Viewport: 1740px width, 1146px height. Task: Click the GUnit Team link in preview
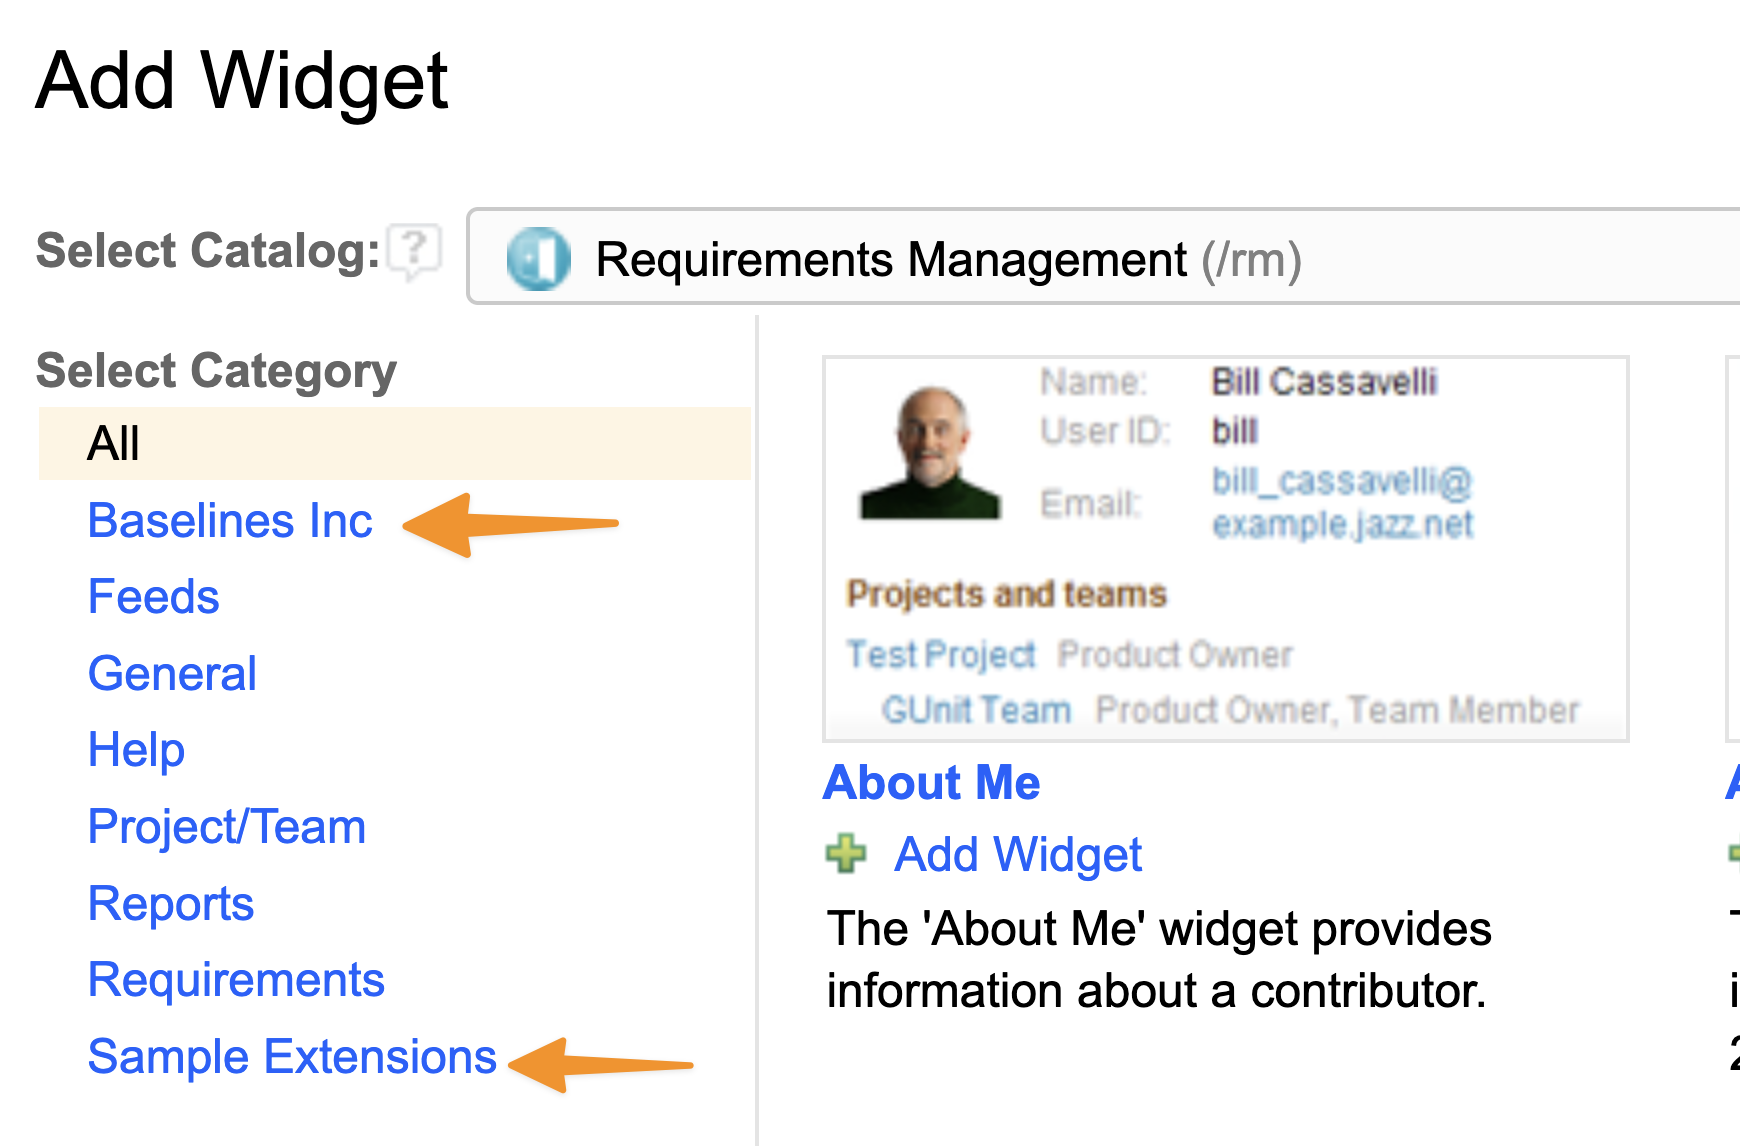tap(976, 710)
